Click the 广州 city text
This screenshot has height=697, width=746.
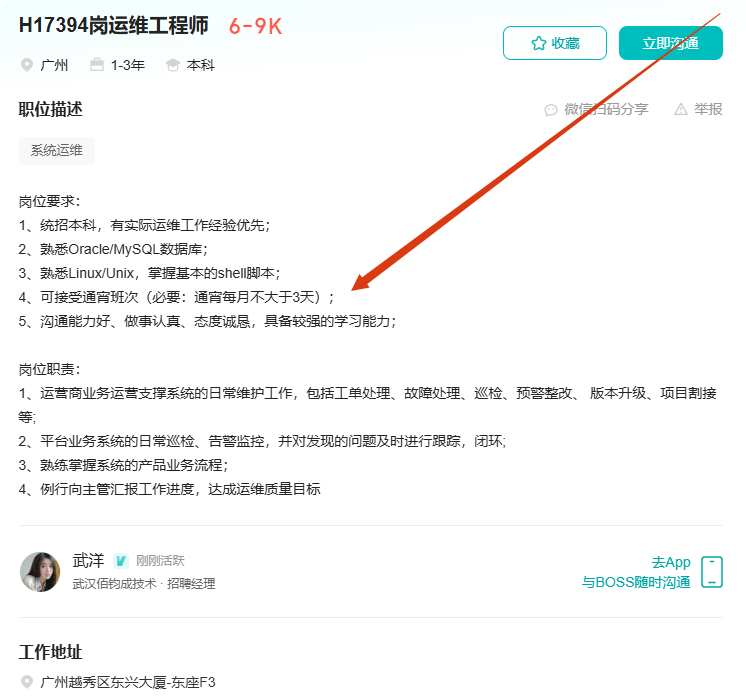(x=54, y=65)
